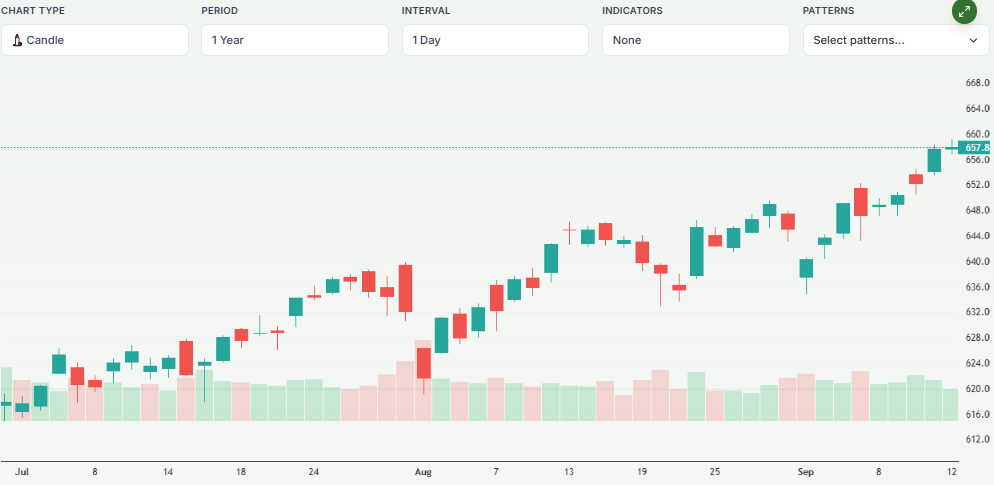The image size is (994, 485).
Task: Click the INDICATORS heading label
Action: pyautogui.click(x=632, y=11)
